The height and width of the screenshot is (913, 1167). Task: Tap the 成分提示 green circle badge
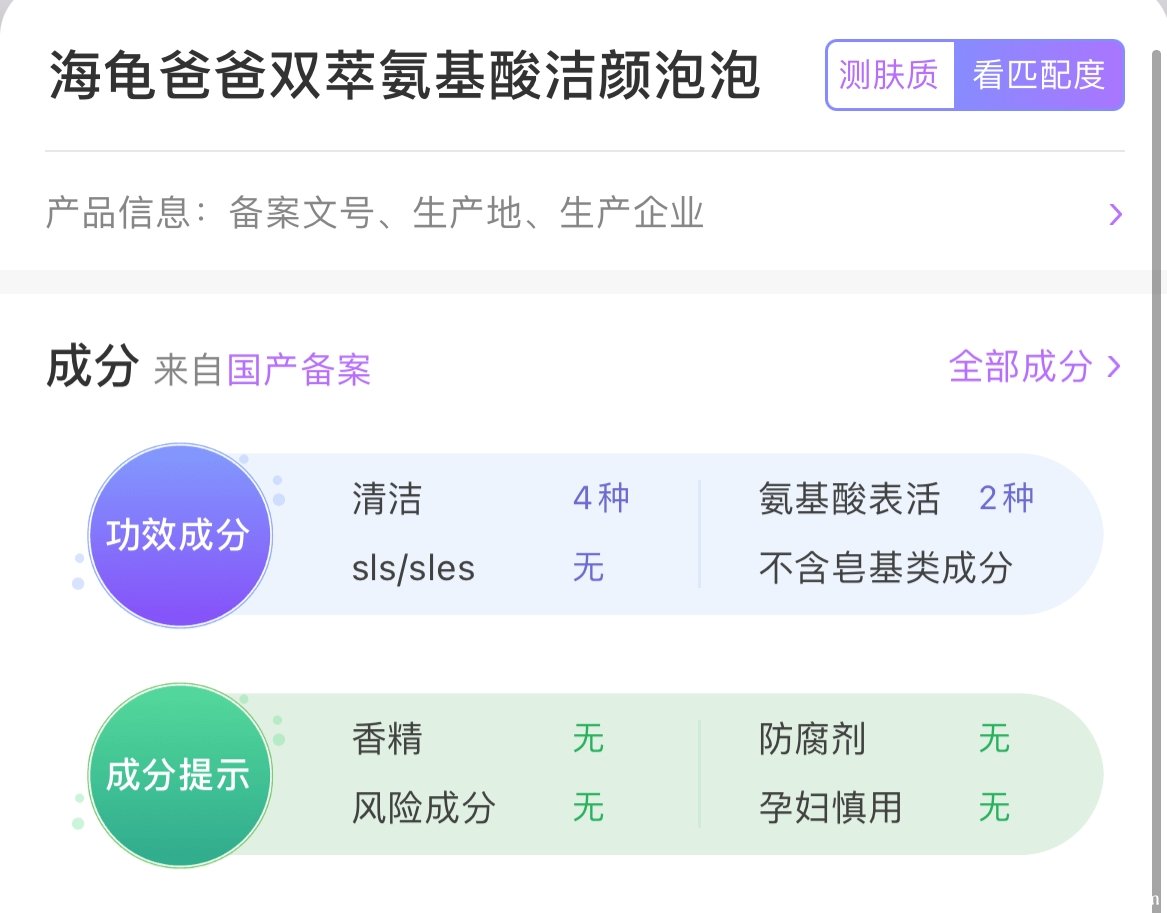(179, 776)
